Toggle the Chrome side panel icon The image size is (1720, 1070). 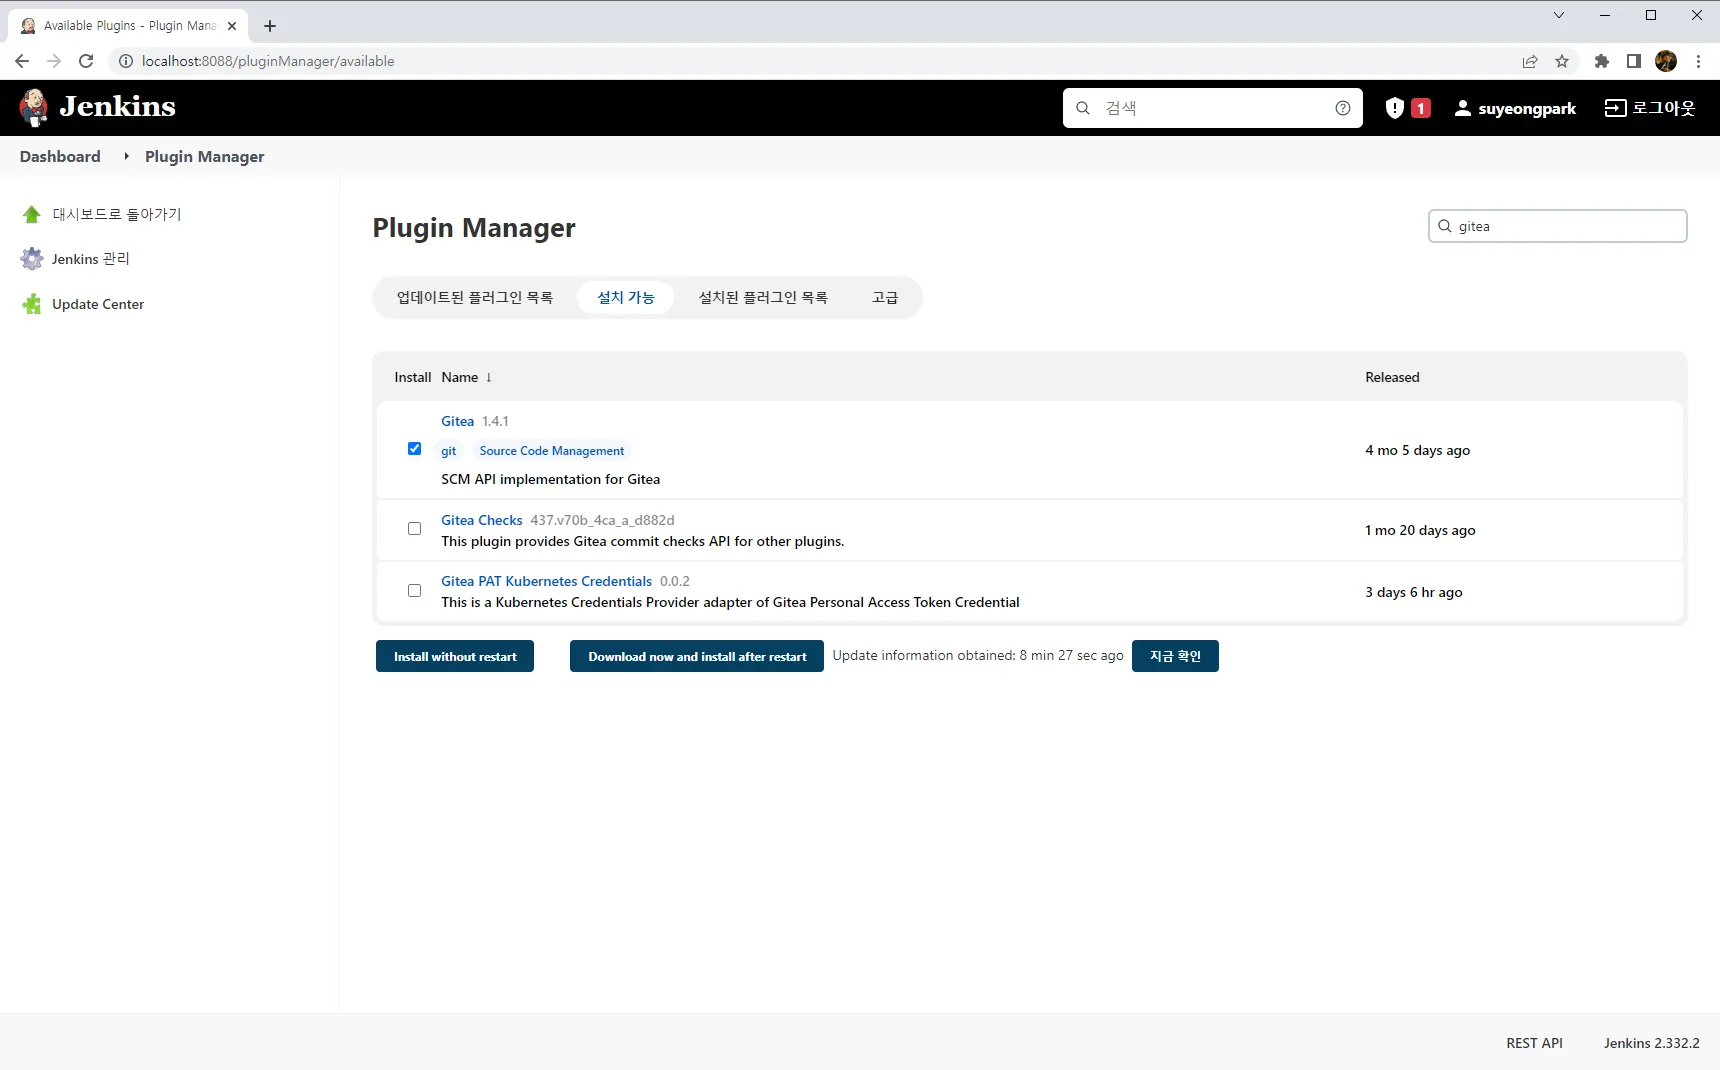1634,61
